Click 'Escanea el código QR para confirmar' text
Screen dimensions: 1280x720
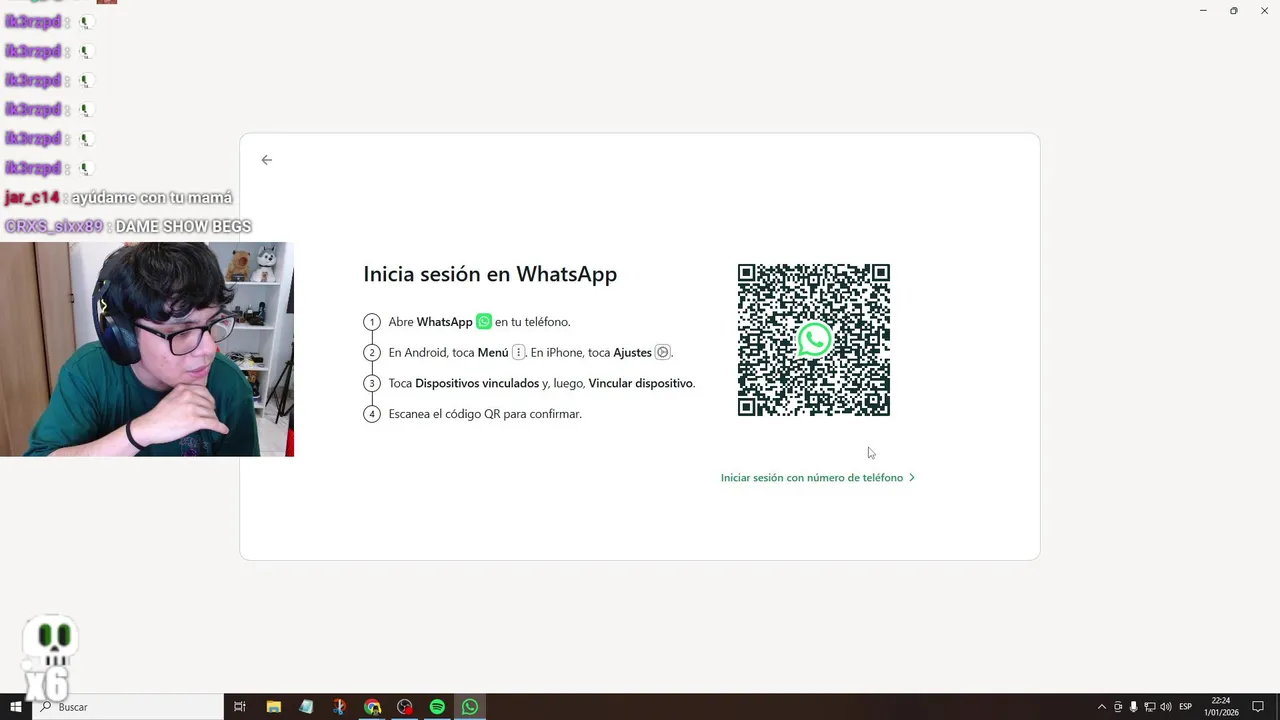485,414
